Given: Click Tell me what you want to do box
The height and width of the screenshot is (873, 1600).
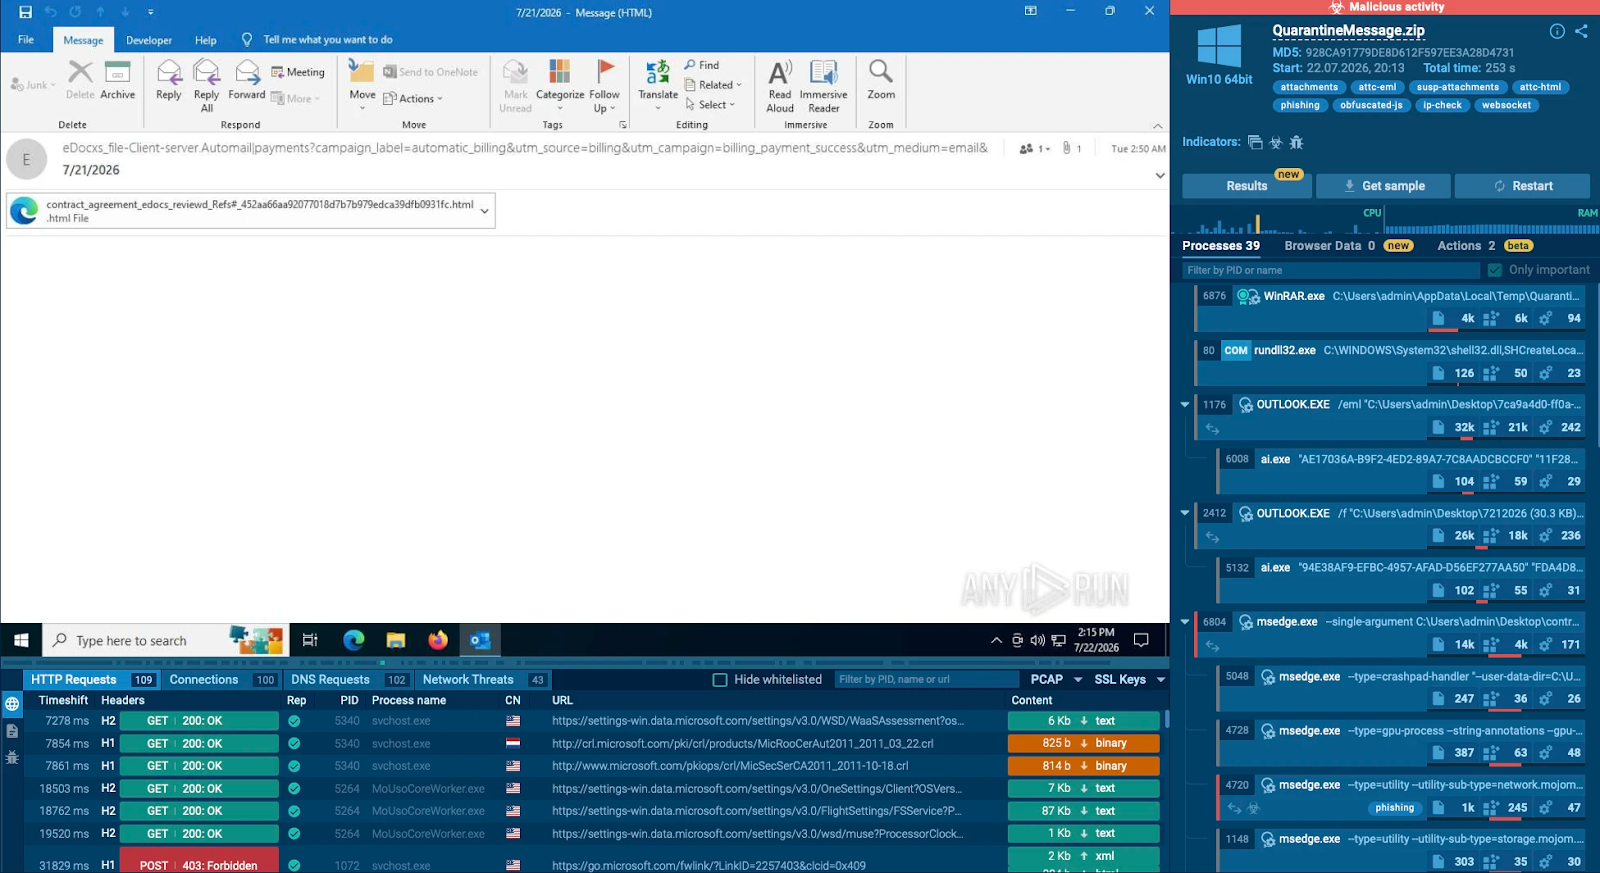Looking at the screenshot, I should pyautogui.click(x=328, y=40).
